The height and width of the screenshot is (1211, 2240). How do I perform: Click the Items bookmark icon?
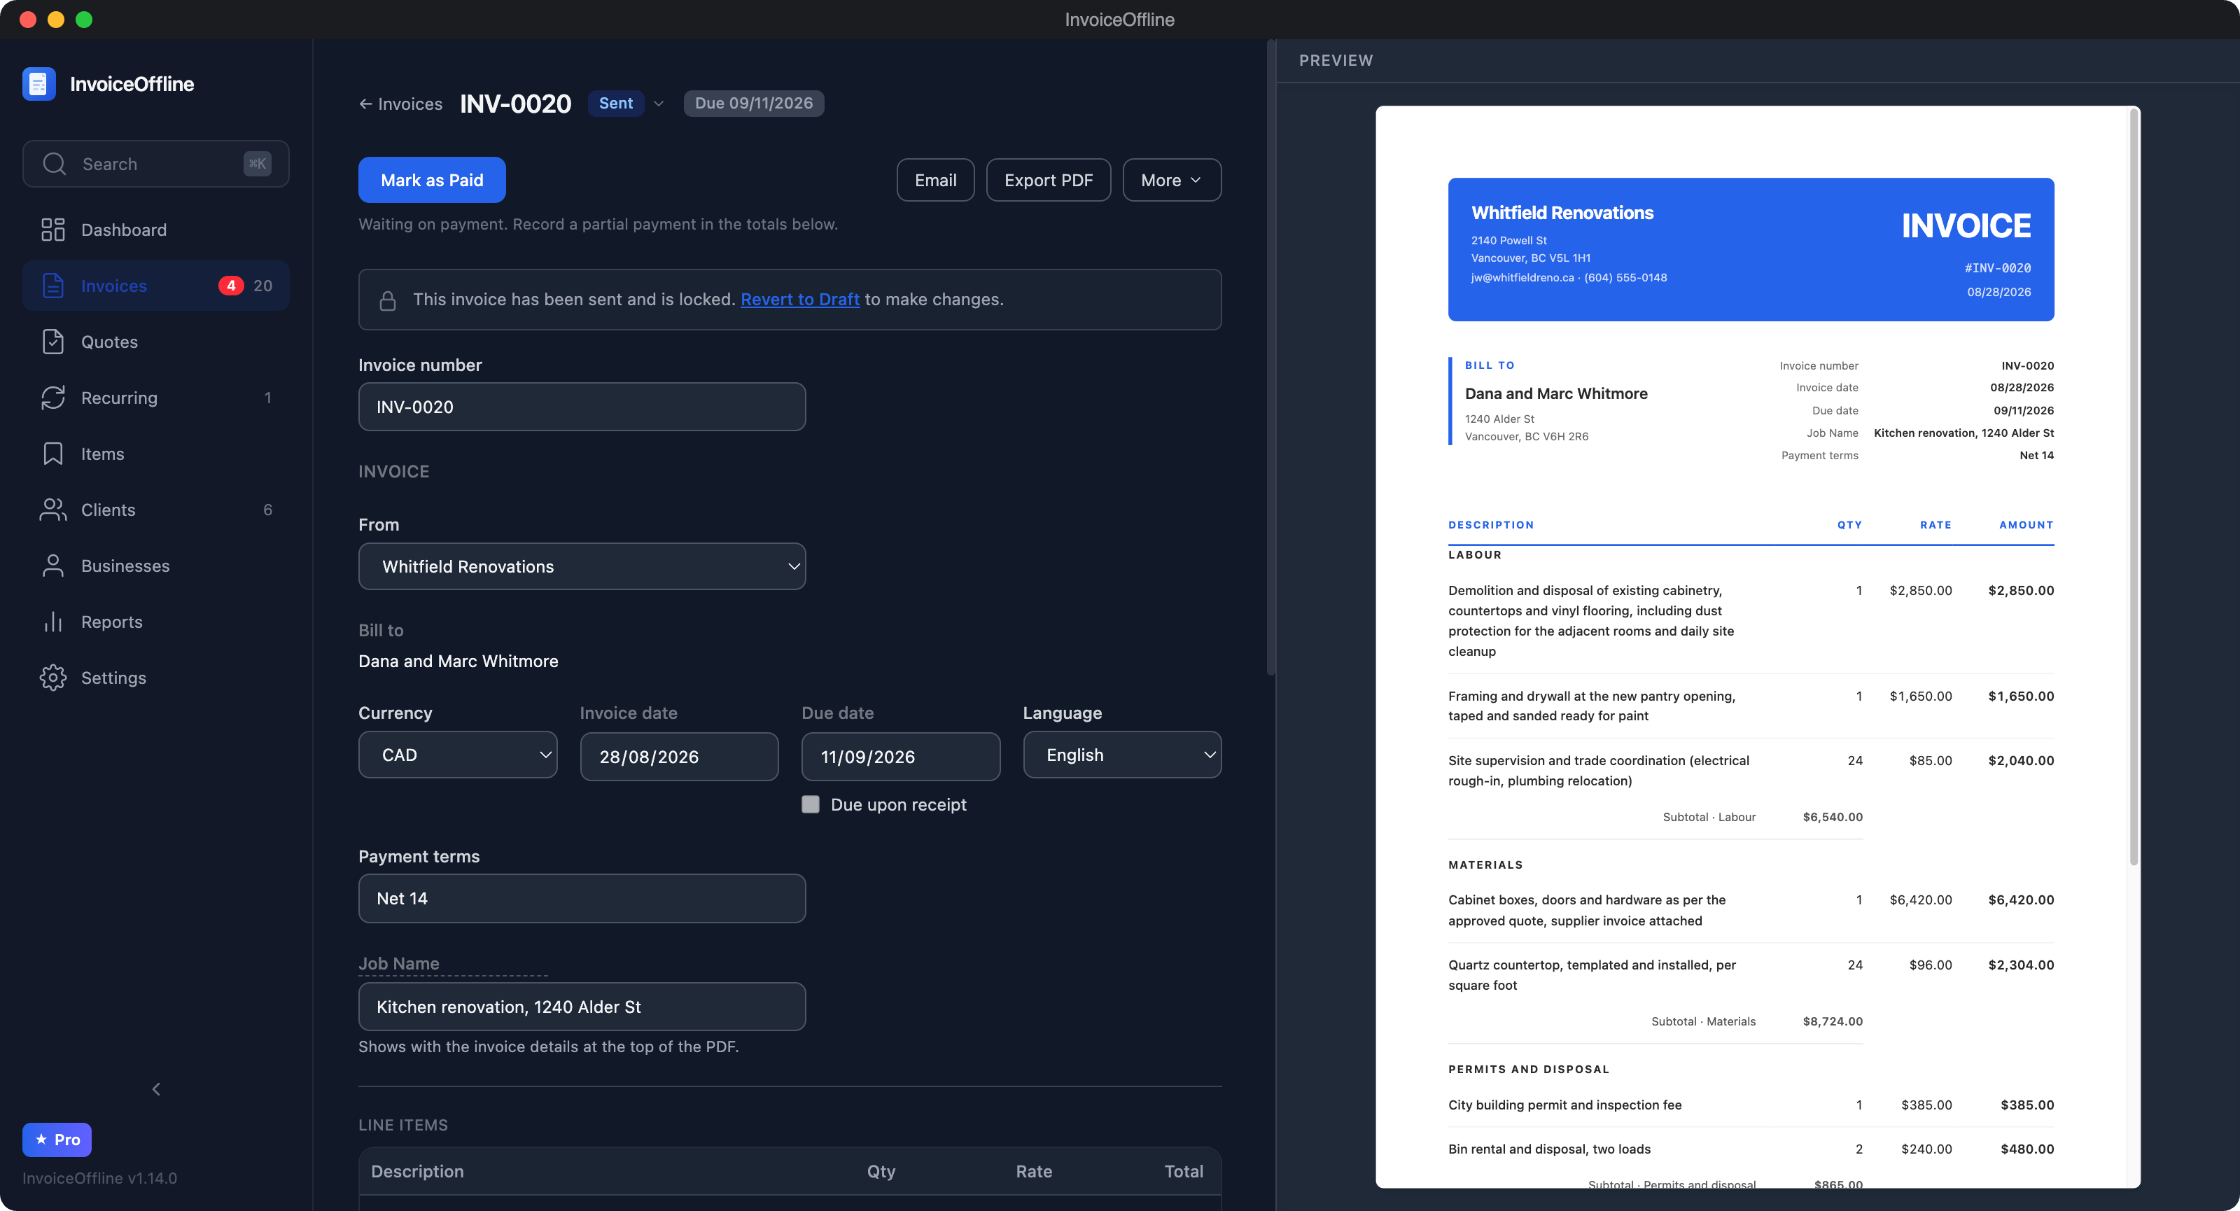53,454
